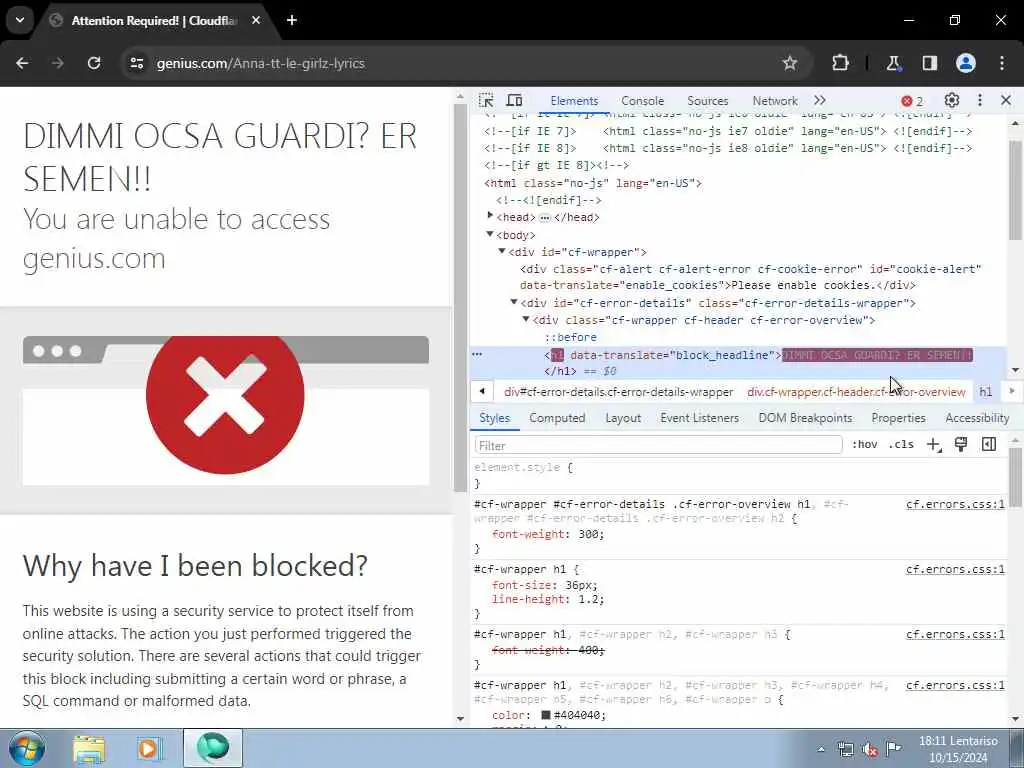
Task: Bookmark this page with star icon
Action: (790, 63)
